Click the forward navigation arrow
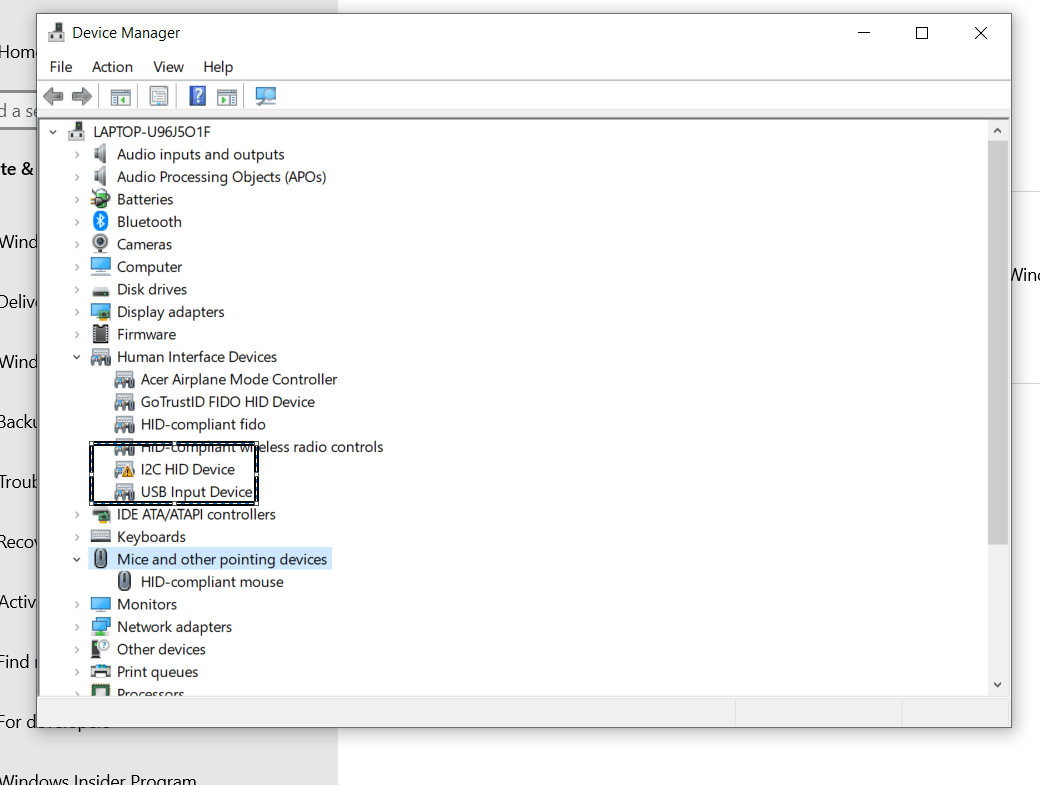The image size is (1040, 785). click(x=82, y=95)
